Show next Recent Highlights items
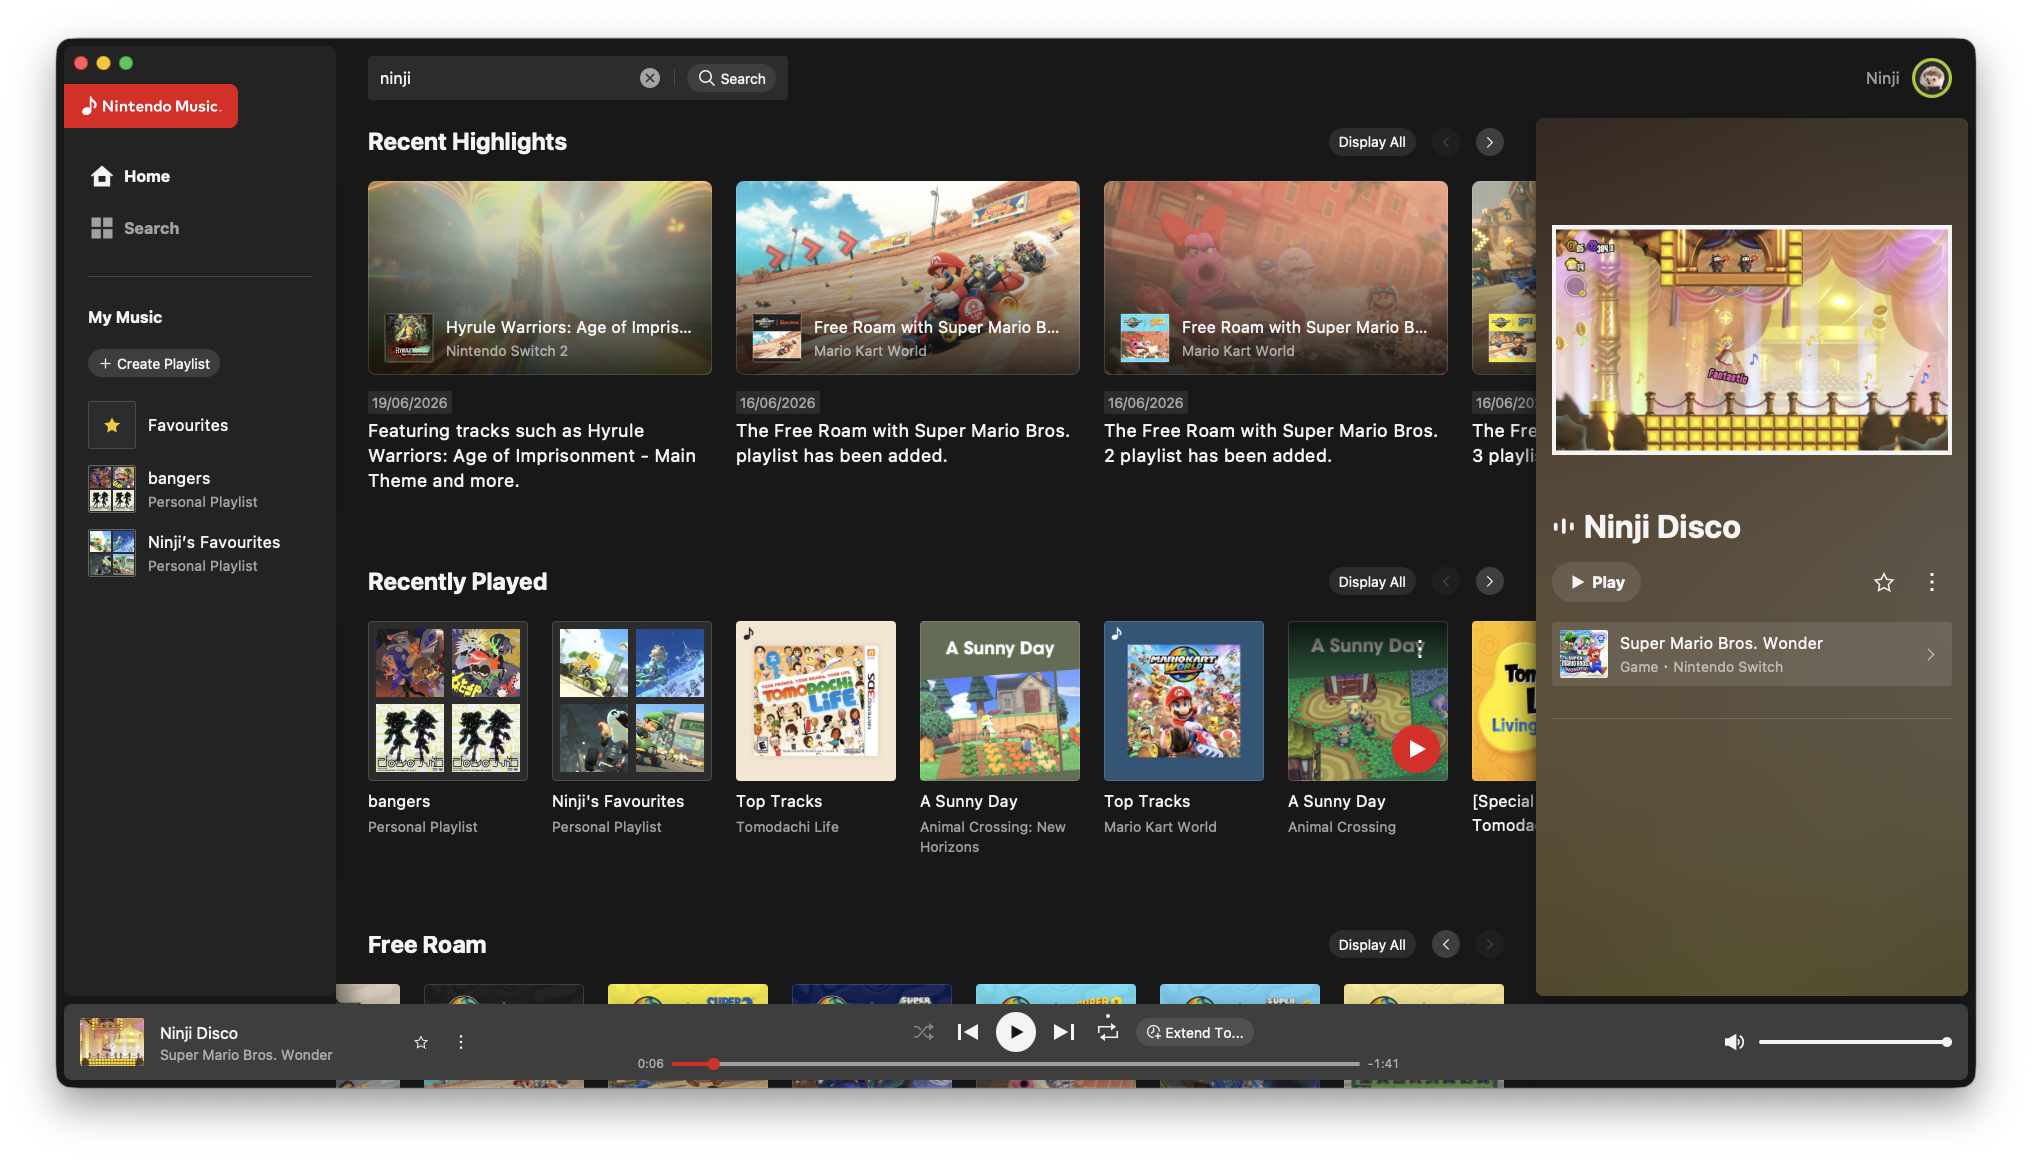 [x=1490, y=142]
